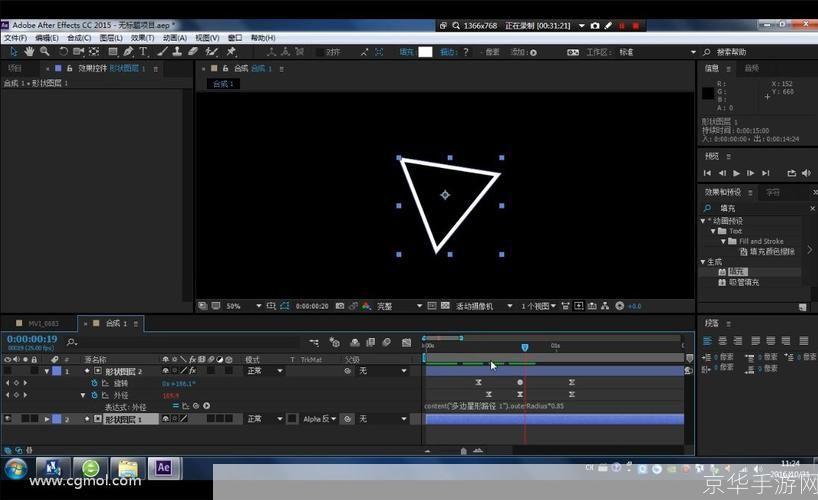Open the Alpha track matte dropdown
The image size is (818, 500).
click(x=319, y=419)
